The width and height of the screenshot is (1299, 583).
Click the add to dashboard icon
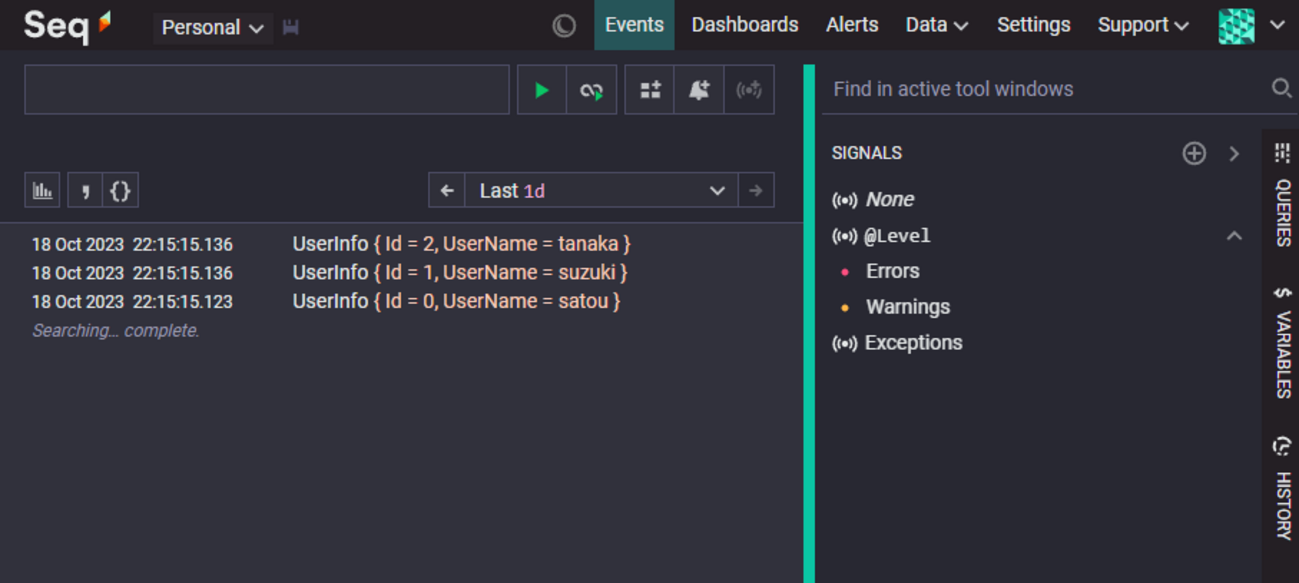tap(650, 90)
